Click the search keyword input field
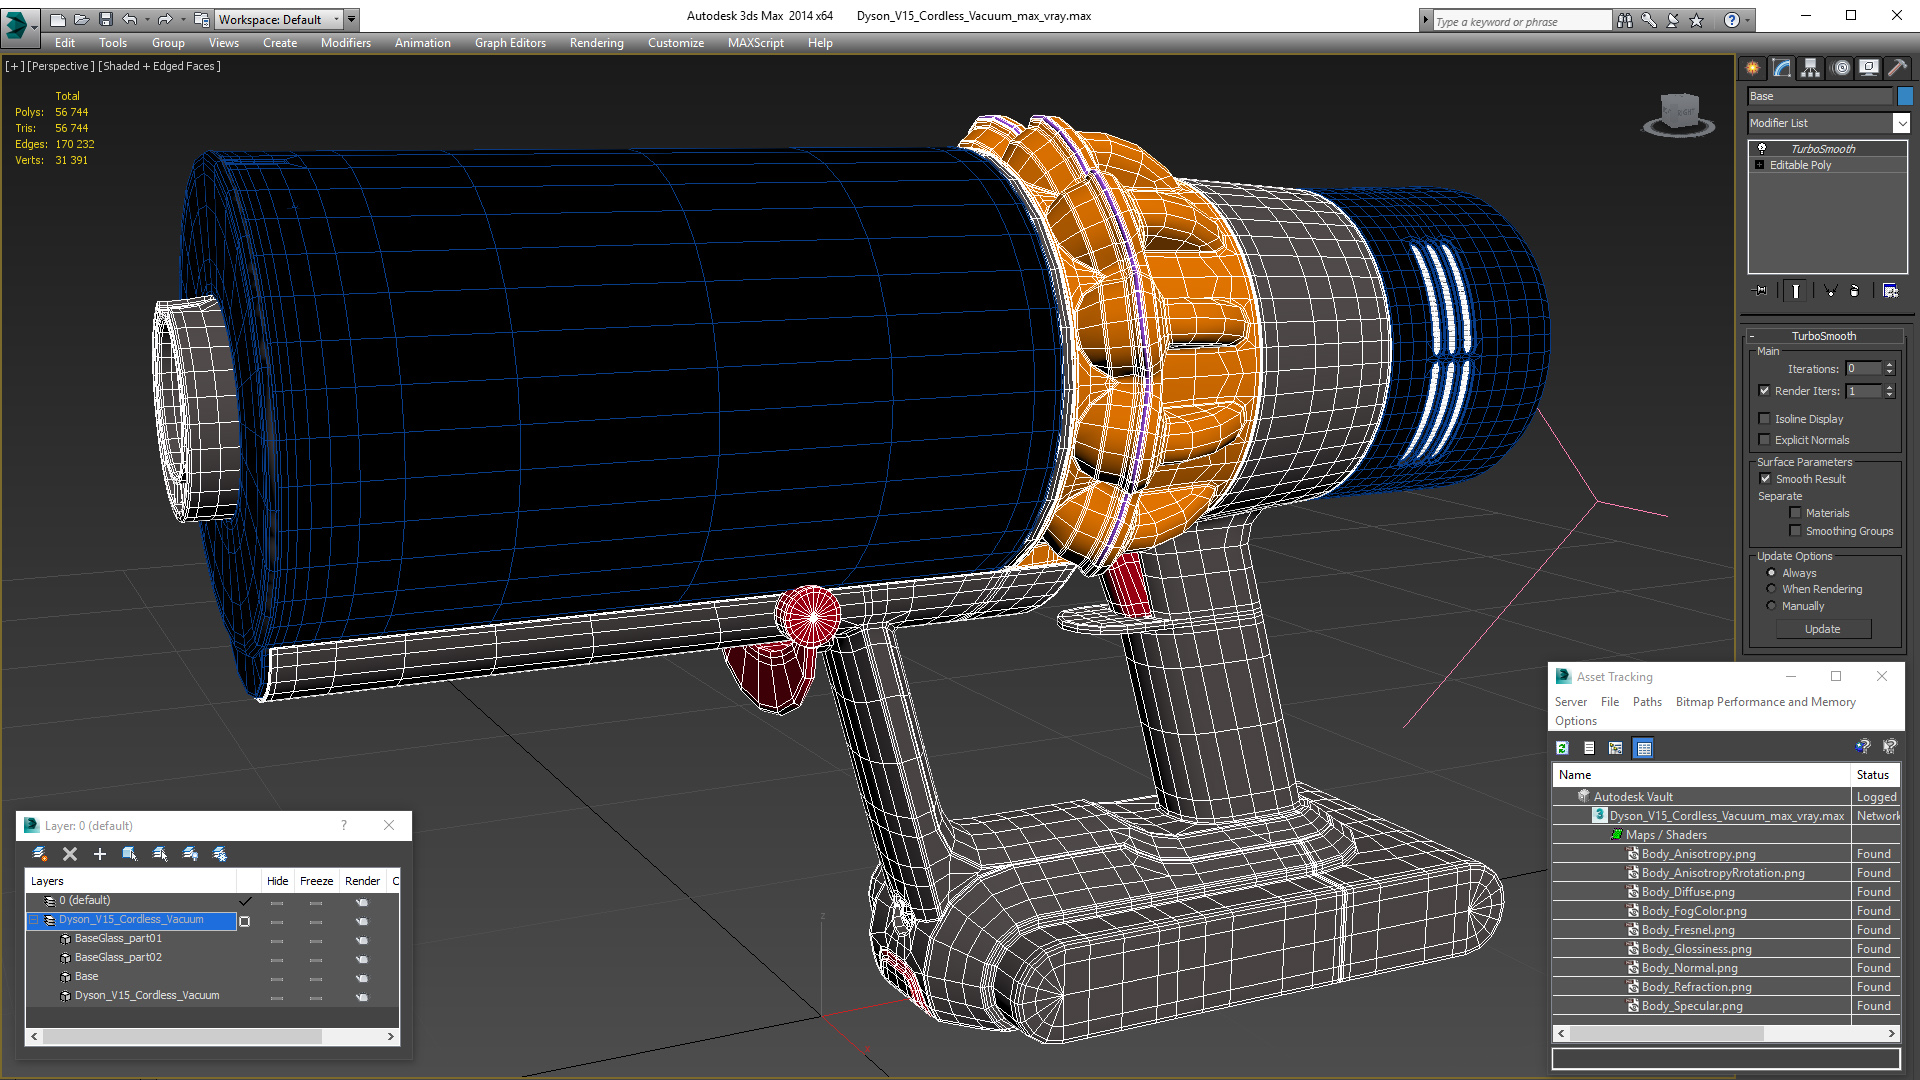Image resolution: width=1920 pixels, height=1080 pixels. click(1522, 21)
